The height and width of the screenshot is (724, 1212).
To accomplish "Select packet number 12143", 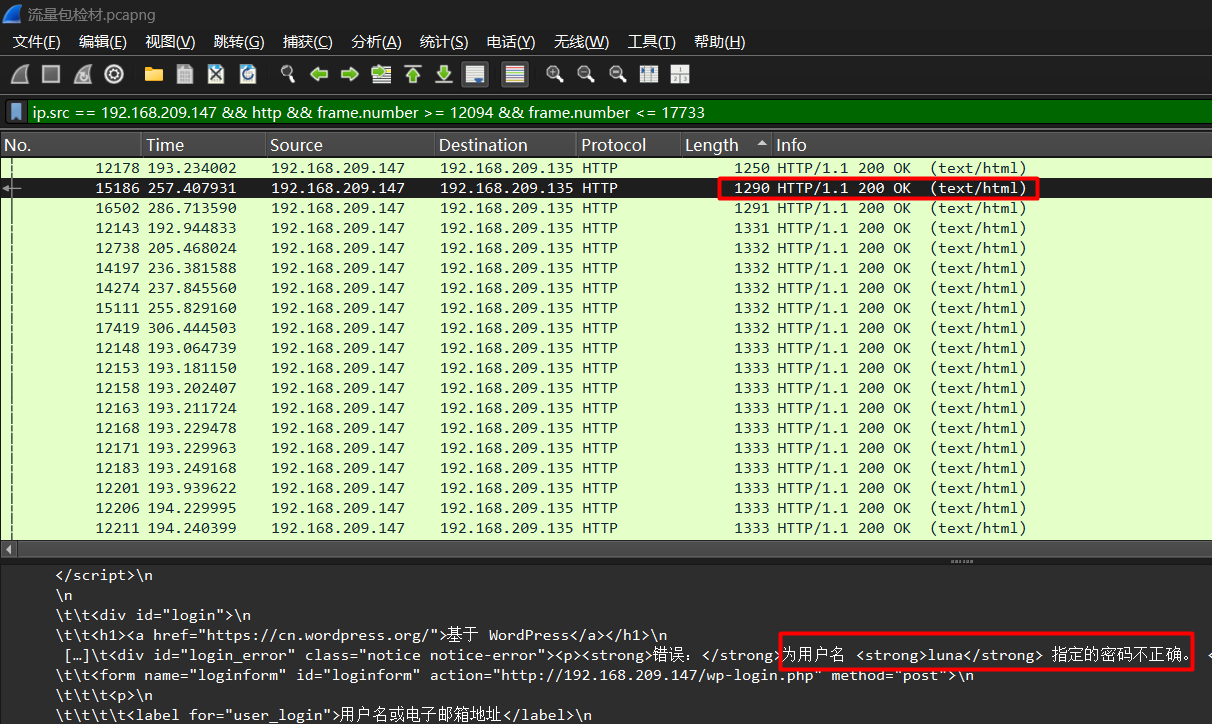I will (x=606, y=228).
